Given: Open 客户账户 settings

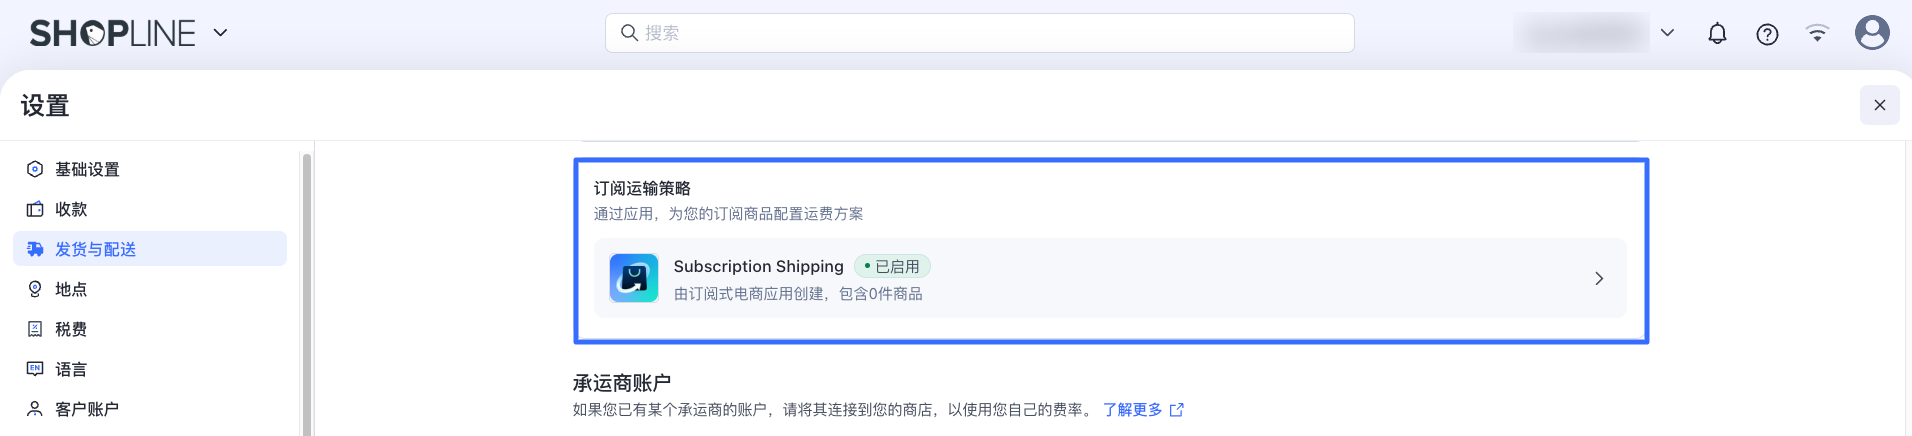Looking at the screenshot, I should point(87,409).
